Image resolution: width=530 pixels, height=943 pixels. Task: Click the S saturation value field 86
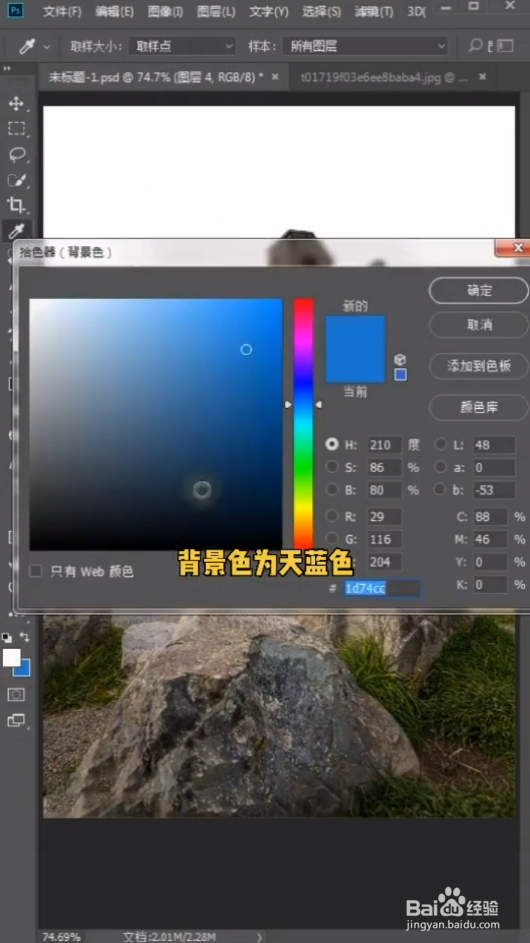pyautogui.click(x=384, y=467)
